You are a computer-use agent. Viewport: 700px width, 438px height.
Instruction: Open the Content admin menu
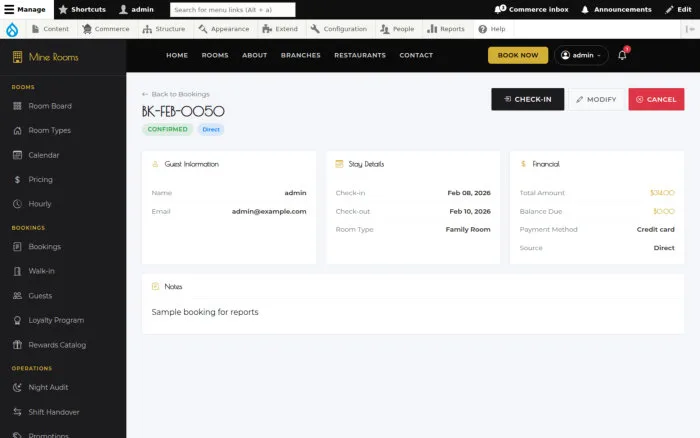pyautogui.click(x=50, y=29)
